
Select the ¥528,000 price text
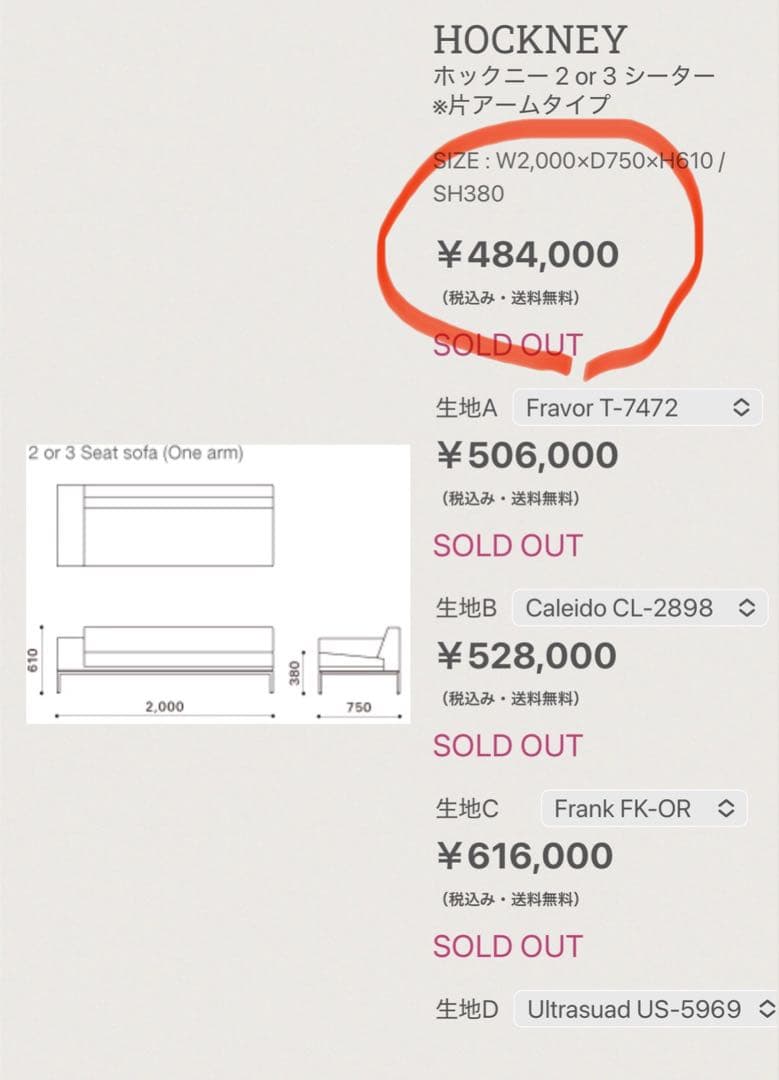pyautogui.click(x=527, y=656)
